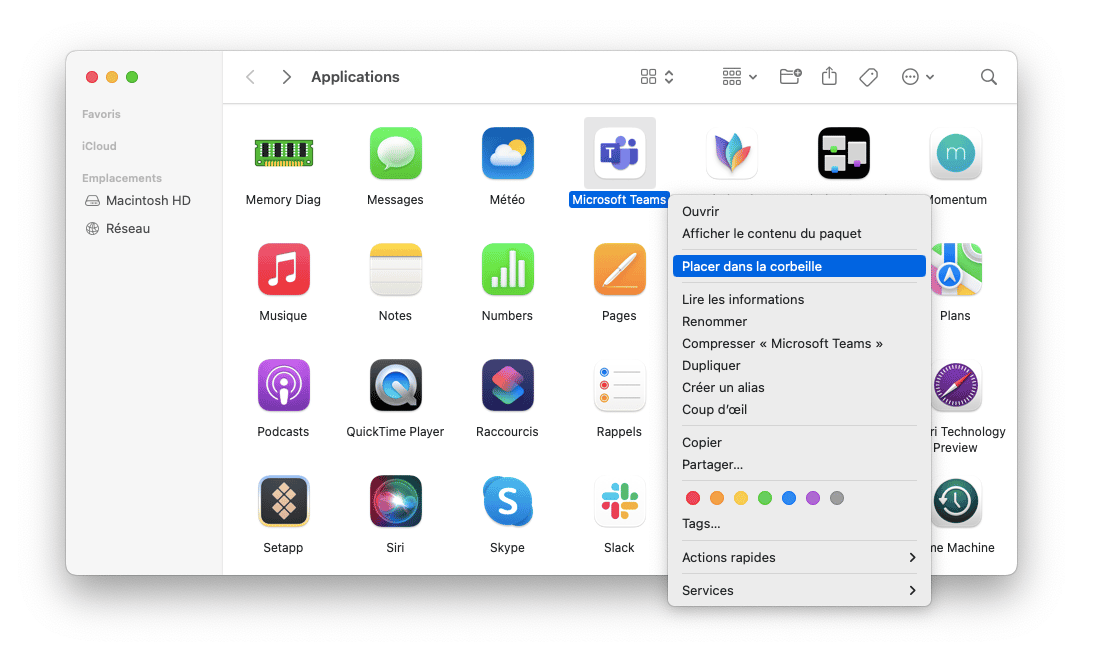This screenshot has width=1104, height=646.
Task: Go forward with the right chevron
Action: [x=286, y=77]
